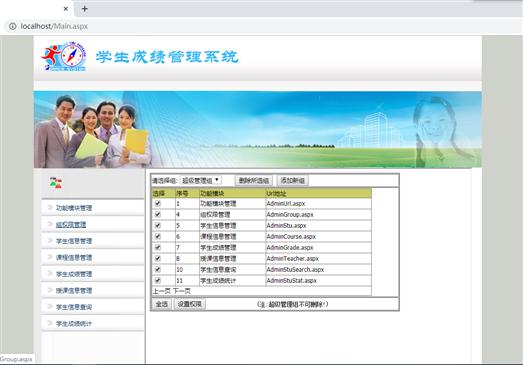Click arrow icon beside 授课信息管理 menu
Image resolution: width=523 pixels, height=365 pixels.
click(50, 290)
